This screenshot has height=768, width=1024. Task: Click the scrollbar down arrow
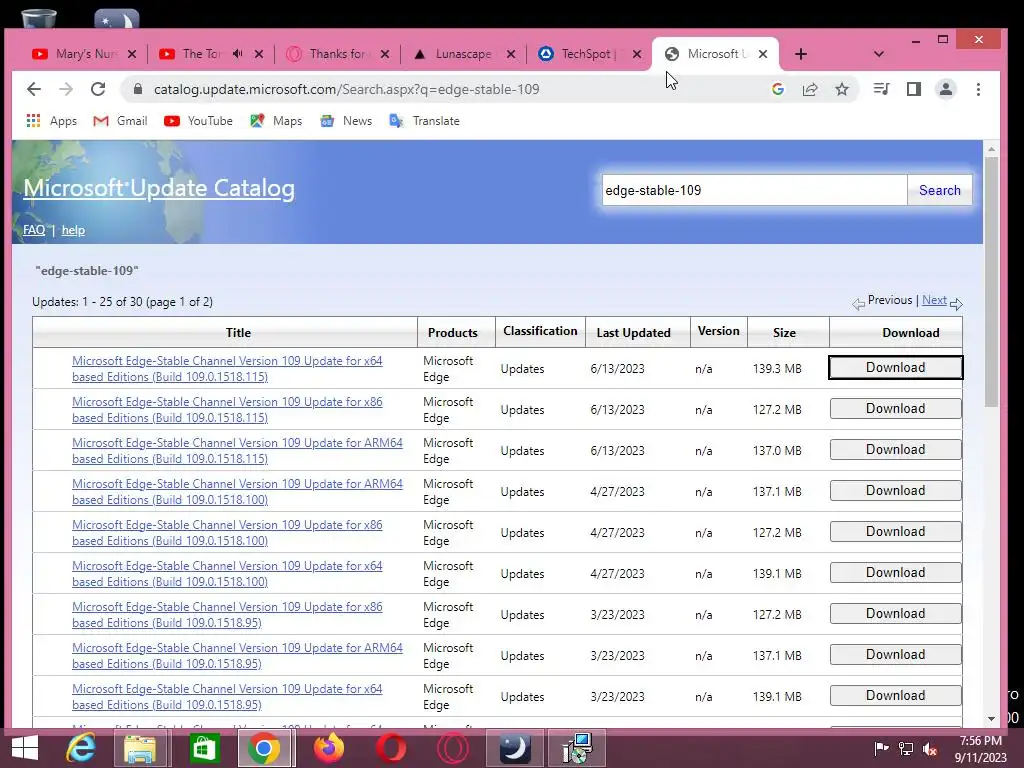[991, 718]
